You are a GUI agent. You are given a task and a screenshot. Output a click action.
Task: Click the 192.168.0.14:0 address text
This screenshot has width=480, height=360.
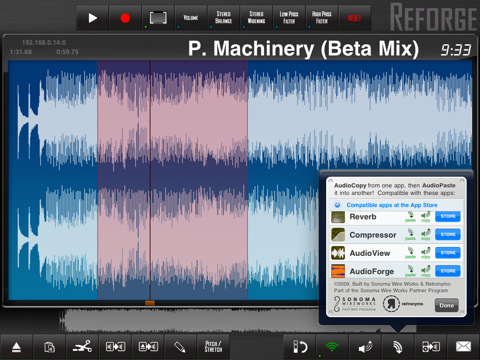[44, 43]
